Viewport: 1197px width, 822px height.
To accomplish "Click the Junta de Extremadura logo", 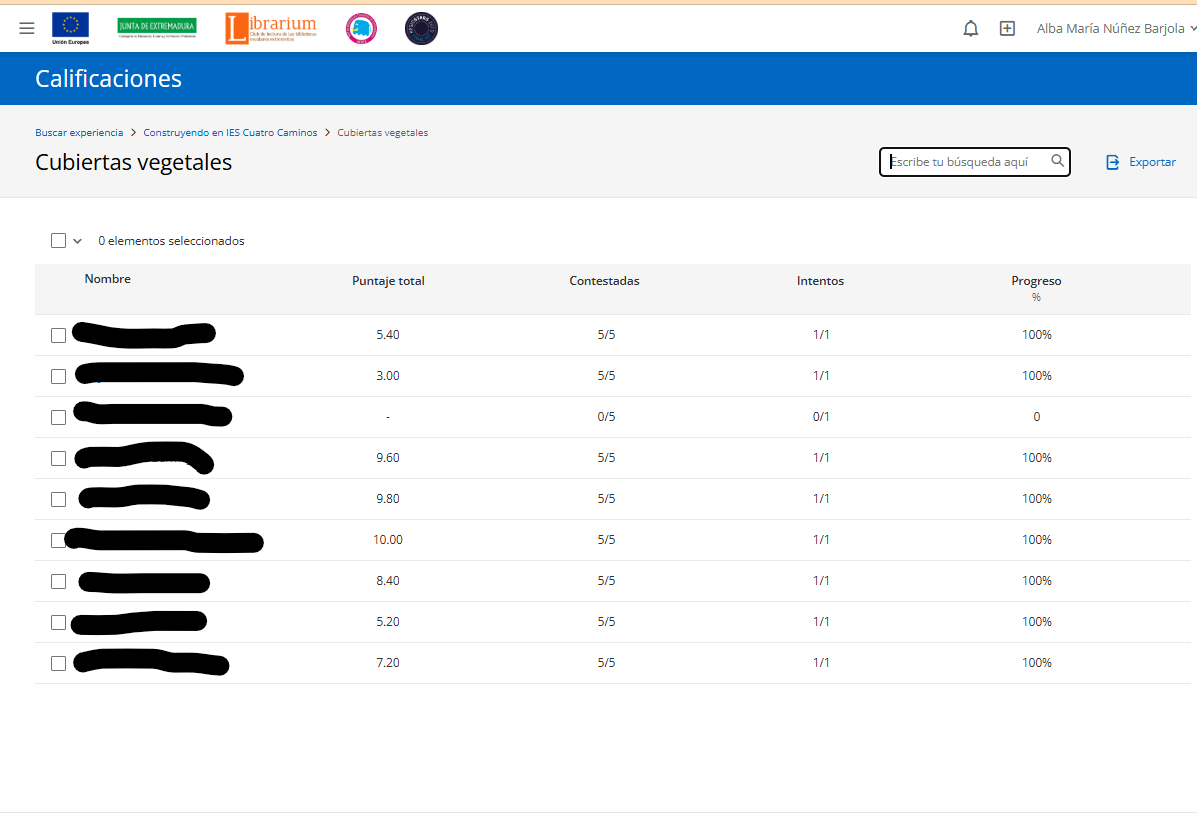I will [156, 27].
